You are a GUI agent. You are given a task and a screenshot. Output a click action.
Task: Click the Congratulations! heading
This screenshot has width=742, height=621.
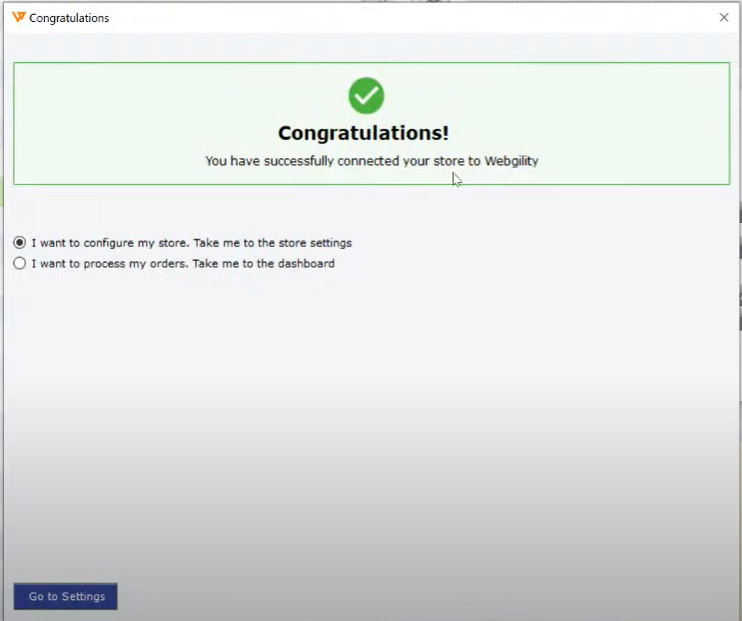tap(363, 133)
